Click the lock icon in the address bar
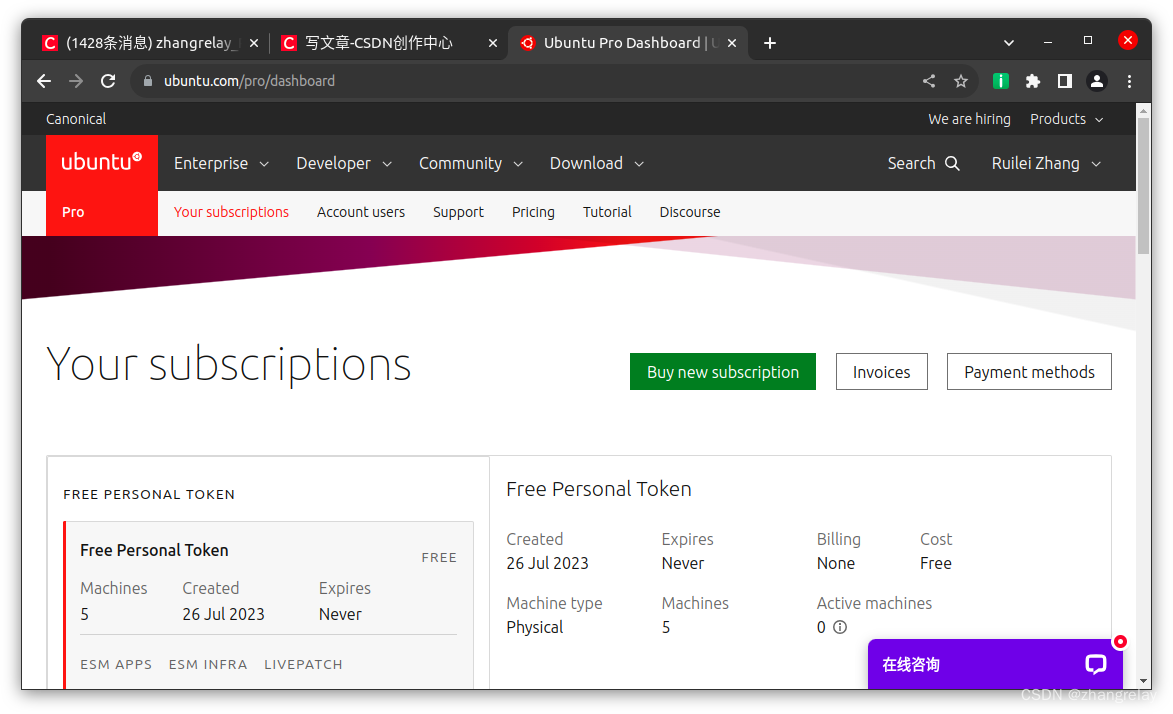The width and height of the screenshot is (1173, 714). tap(148, 81)
